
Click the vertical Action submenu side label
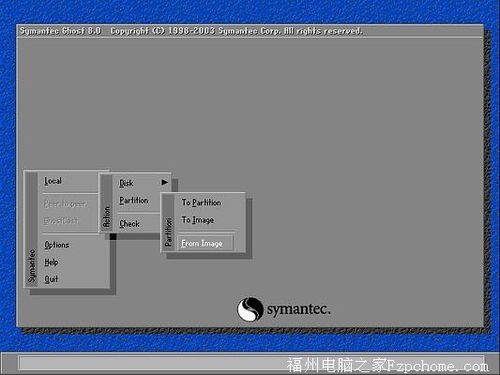coord(106,217)
